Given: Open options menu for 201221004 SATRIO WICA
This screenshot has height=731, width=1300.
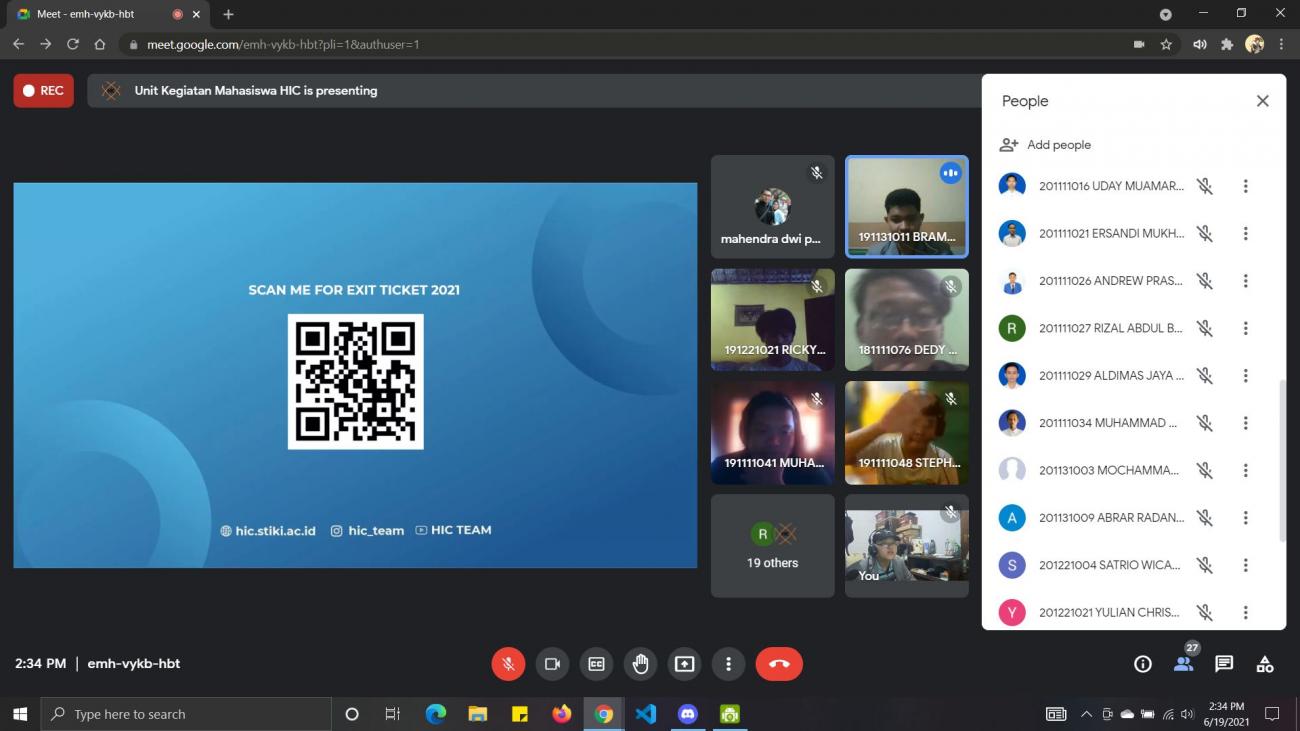Looking at the screenshot, I should tap(1245, 565).
